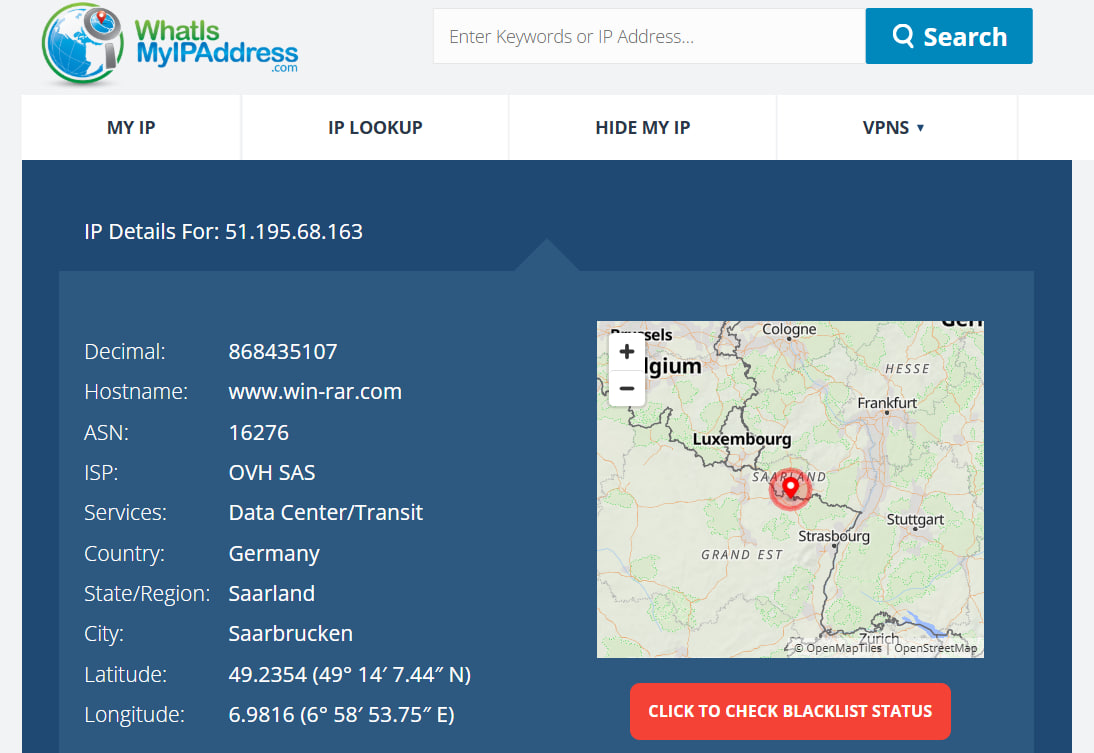Click the magnifying glass search icon
The height and width of the screenshot is (753, 1094).
pos(905,36)
